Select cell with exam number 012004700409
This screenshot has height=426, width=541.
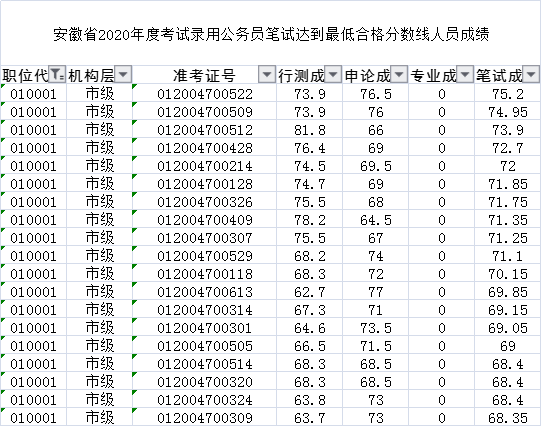tap(205, 220)
